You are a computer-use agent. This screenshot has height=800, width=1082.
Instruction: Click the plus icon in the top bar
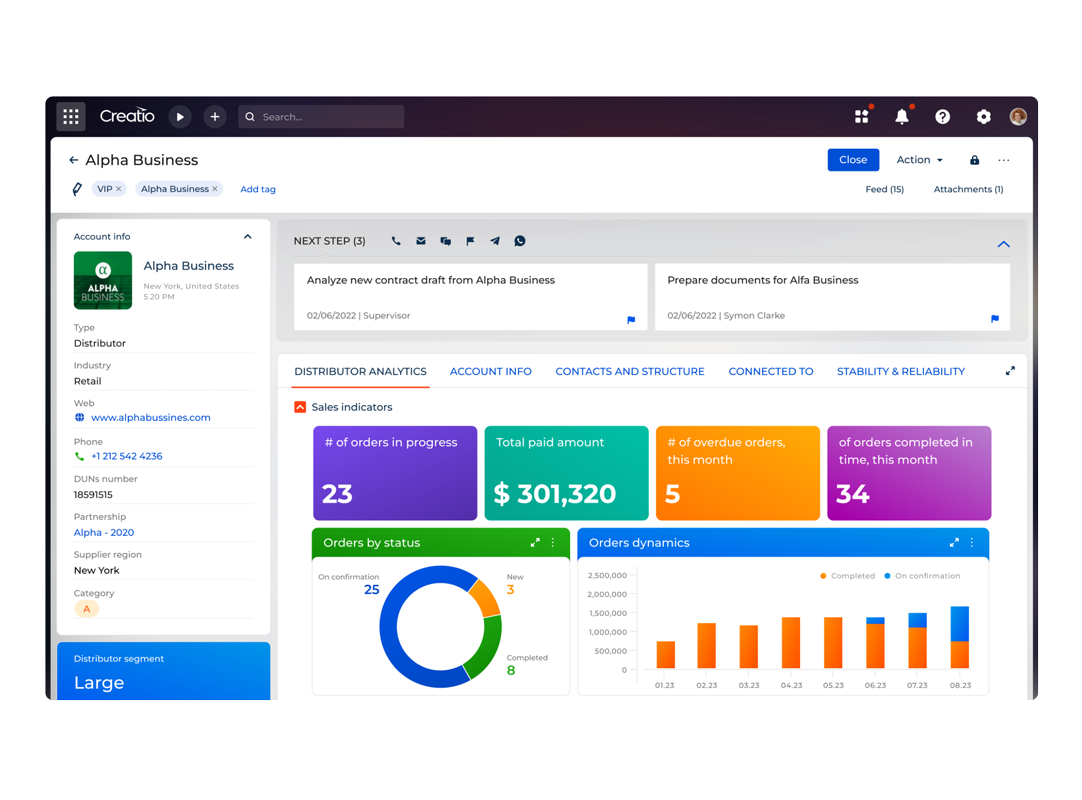coord(214,116)
